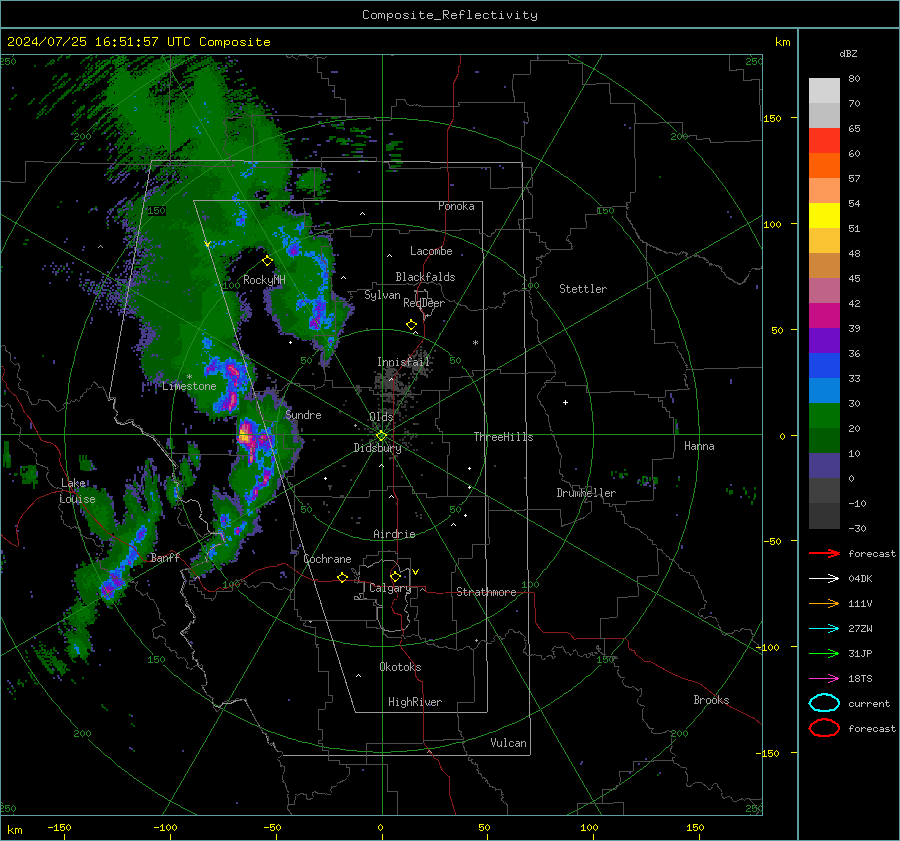Click the Drumheller map label
This screenshot has height=841, width=900.
coord(586,493)
